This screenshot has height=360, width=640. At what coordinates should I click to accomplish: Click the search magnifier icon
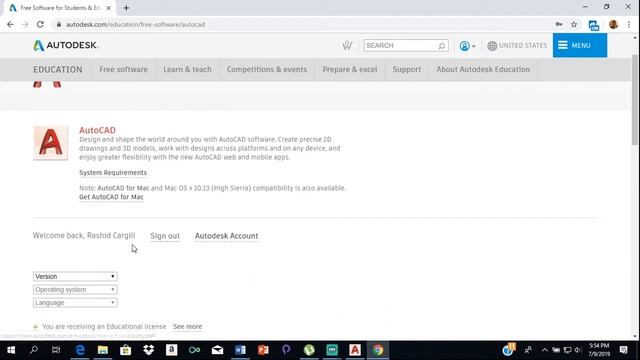[x=442, y=46]
